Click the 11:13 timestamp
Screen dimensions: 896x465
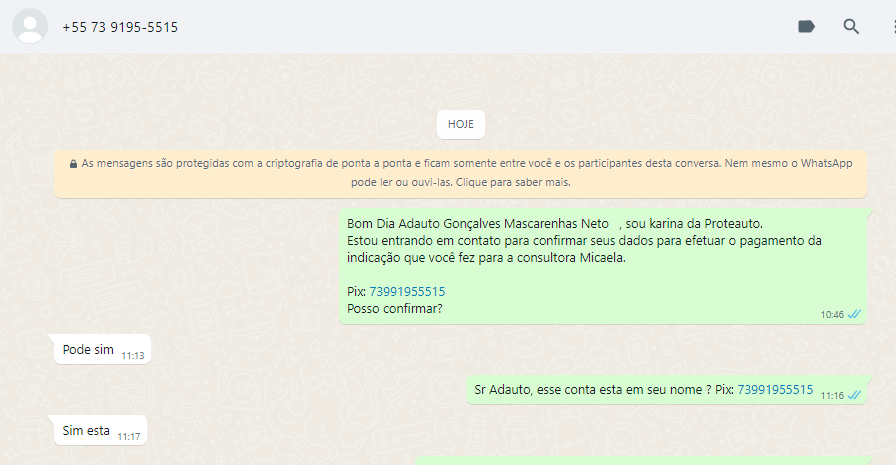coord(132,355)
